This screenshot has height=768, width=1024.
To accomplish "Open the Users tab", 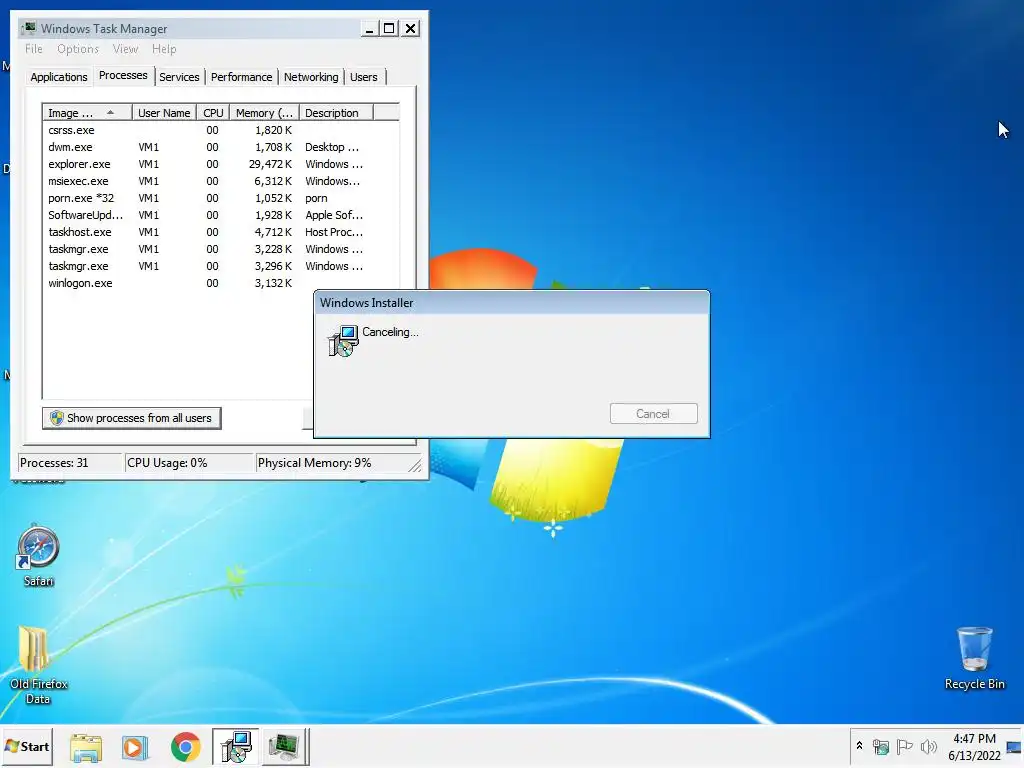I will point(364,77).
